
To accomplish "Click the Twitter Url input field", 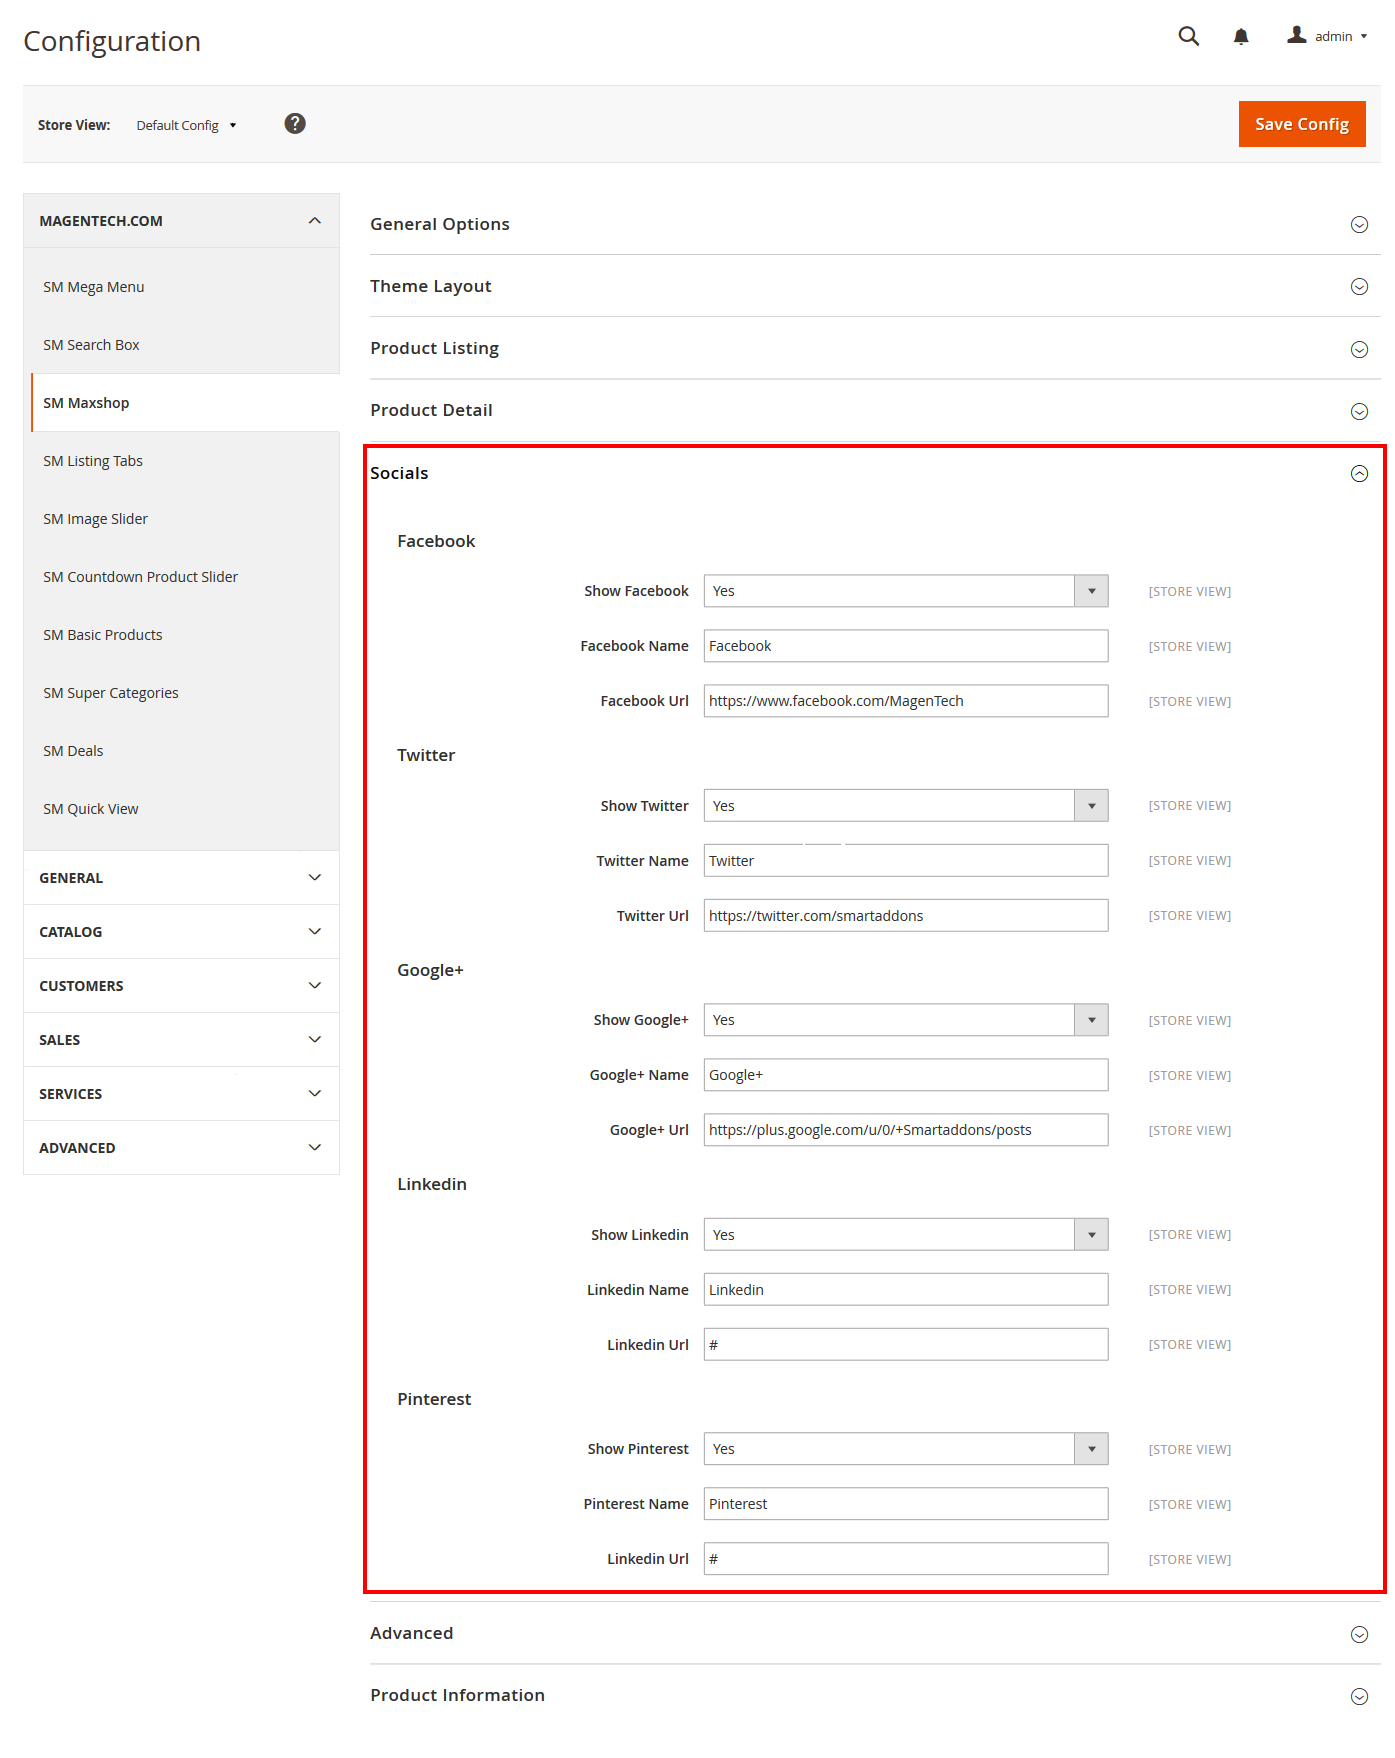I will tap(906, 916).
